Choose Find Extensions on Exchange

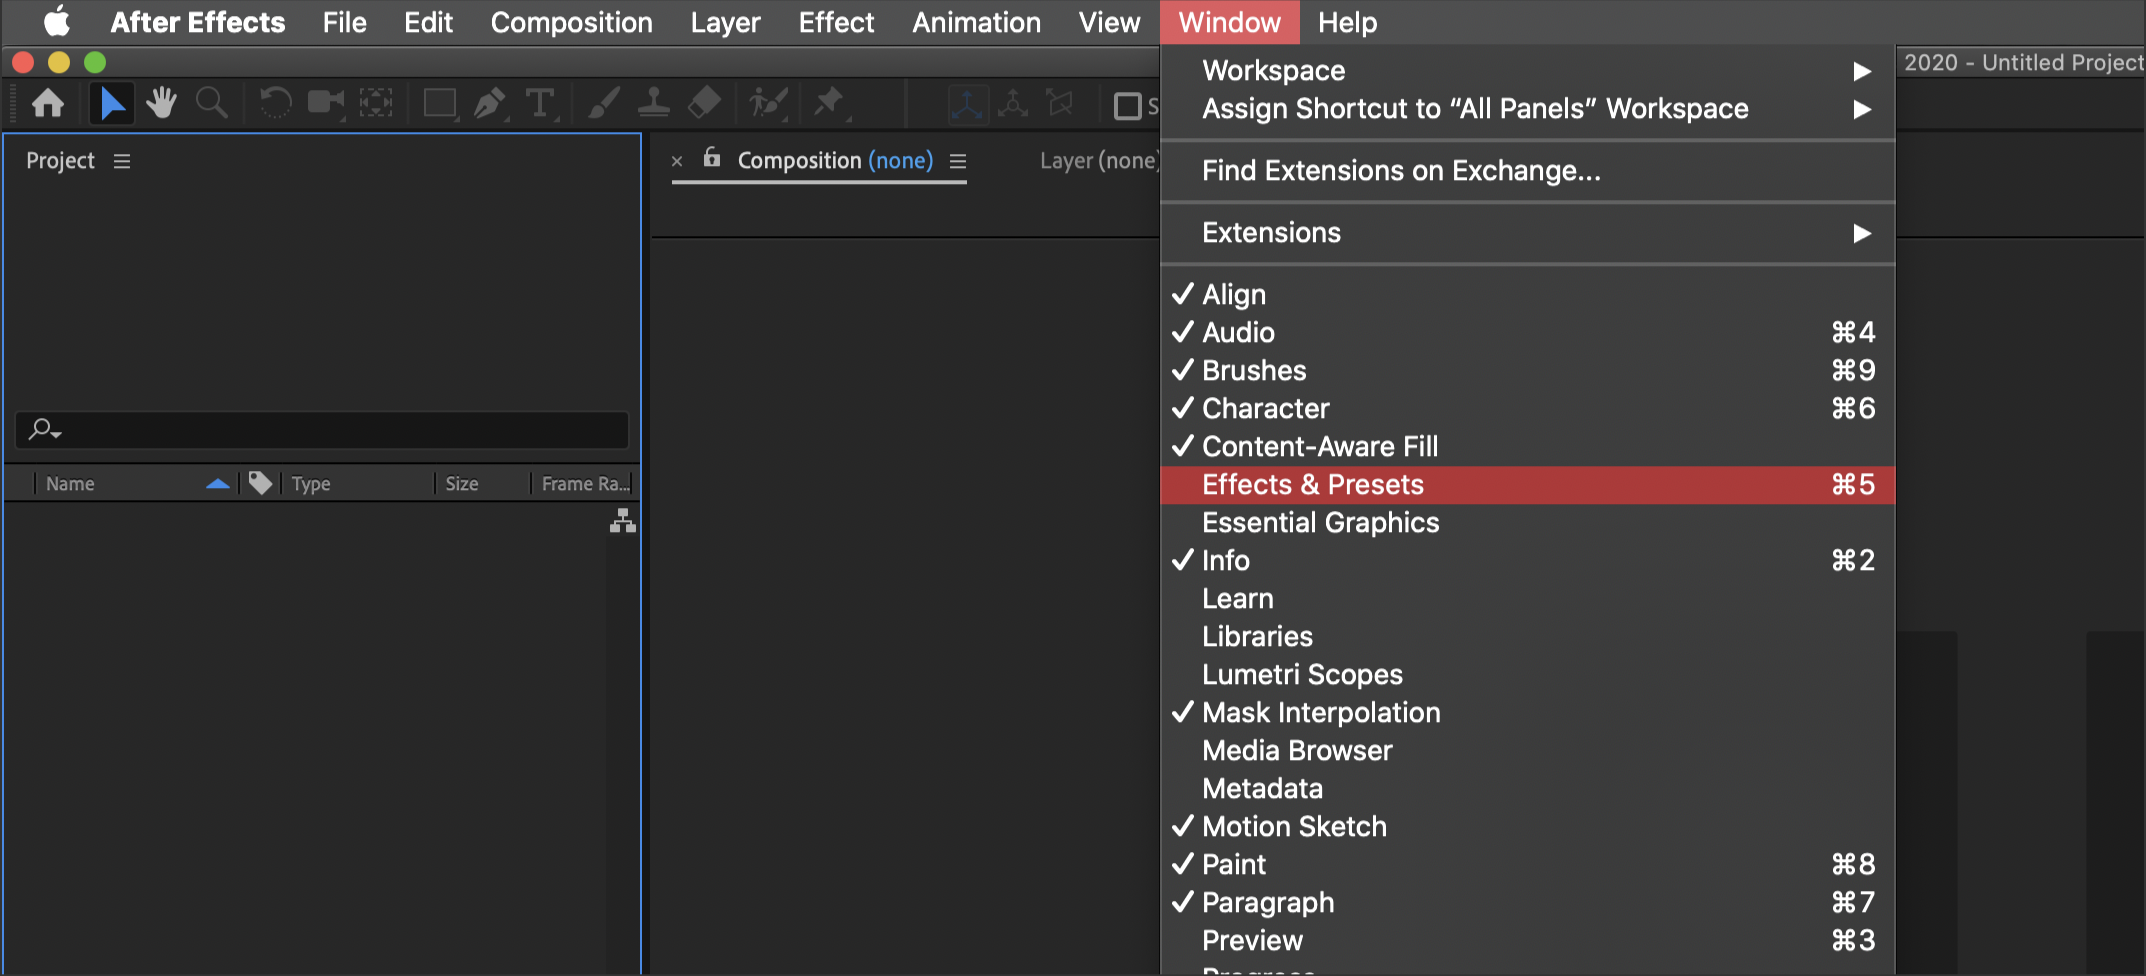click(x=1527, y=170)
